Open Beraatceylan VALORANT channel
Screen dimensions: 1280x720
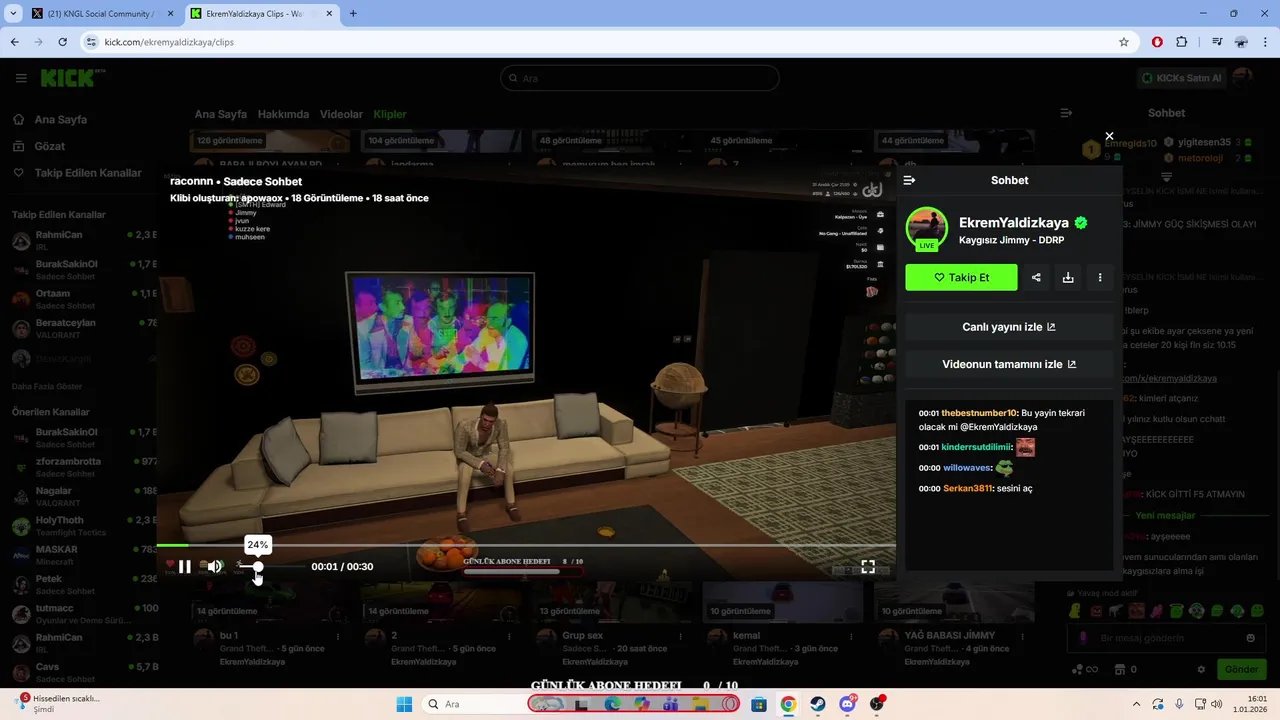84,328
